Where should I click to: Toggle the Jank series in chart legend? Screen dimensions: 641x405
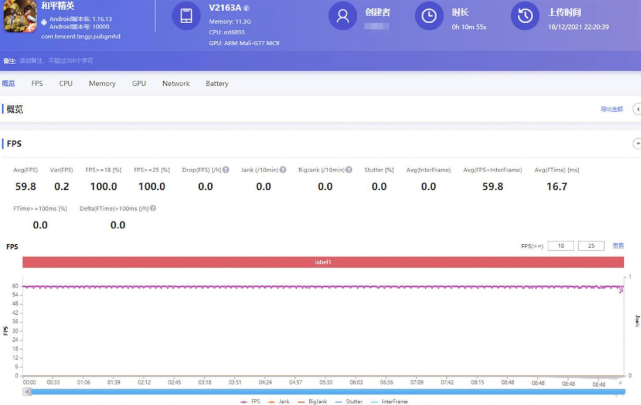click(x=284, y=401)
